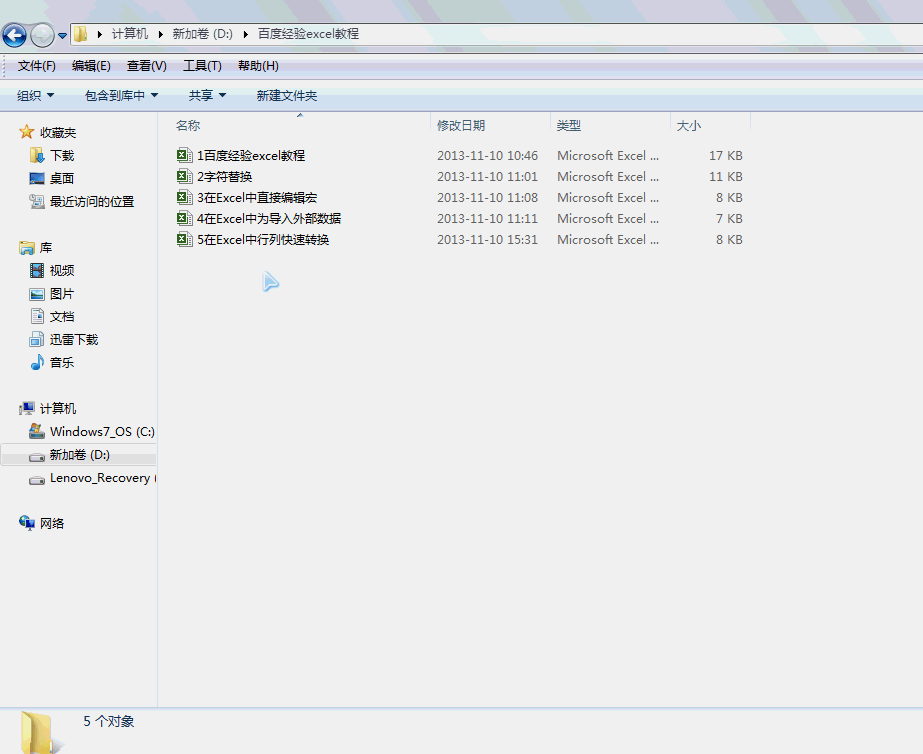
Task: Click the Excel icon of 5在Excel中行列快速转换
Action: point(184,240)
